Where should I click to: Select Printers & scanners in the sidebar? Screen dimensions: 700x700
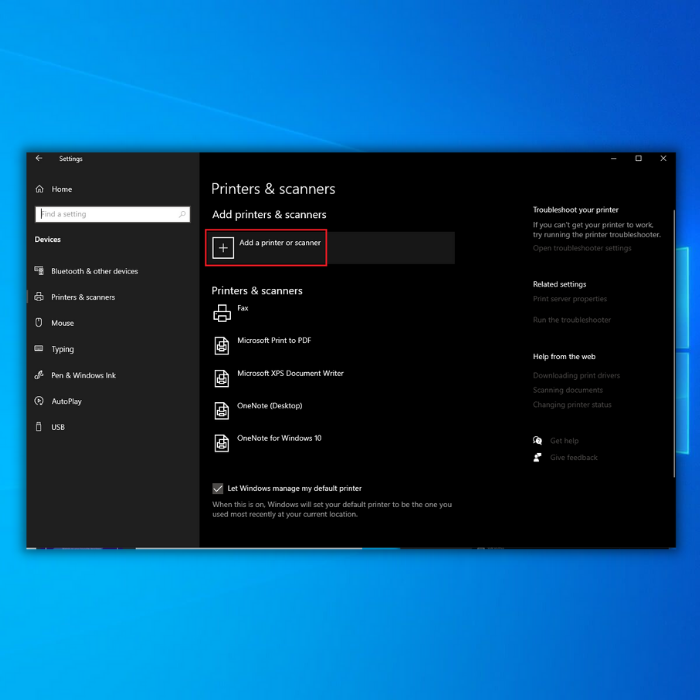83,297
